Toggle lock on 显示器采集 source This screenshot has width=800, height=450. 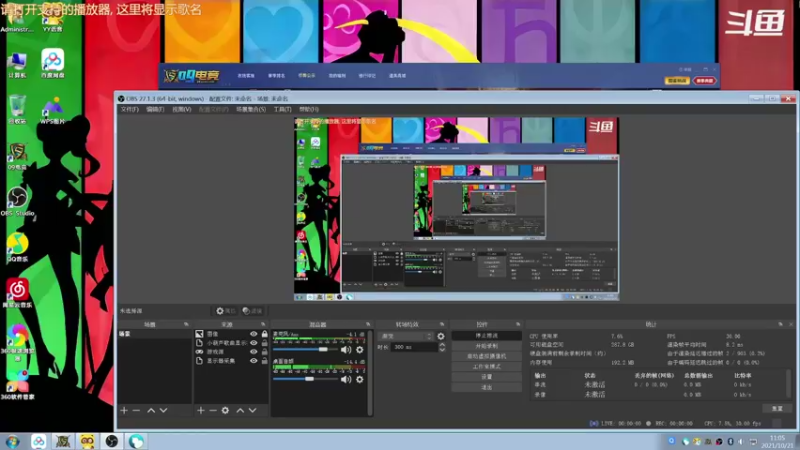264,361
